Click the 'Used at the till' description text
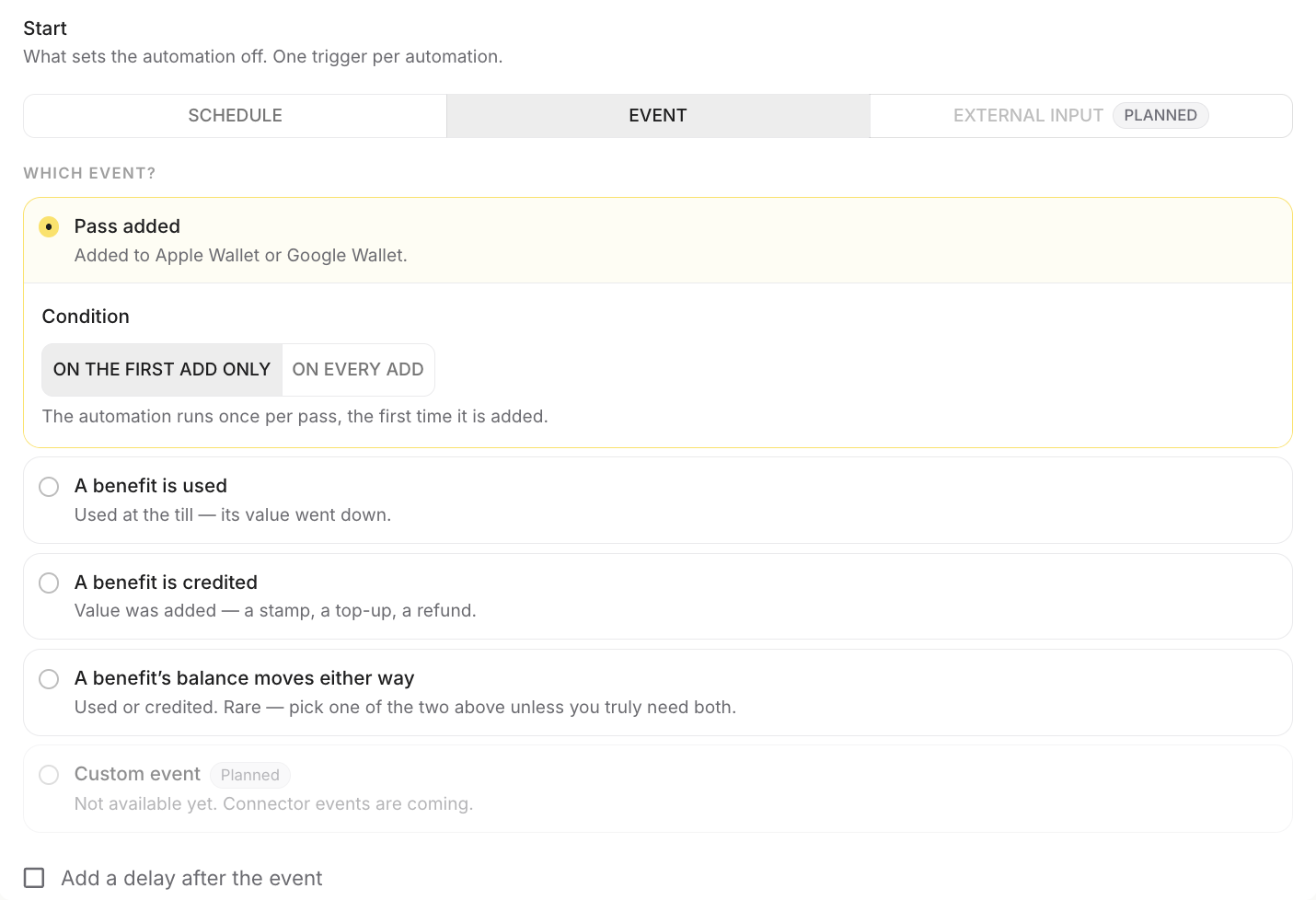 [233, 515]
